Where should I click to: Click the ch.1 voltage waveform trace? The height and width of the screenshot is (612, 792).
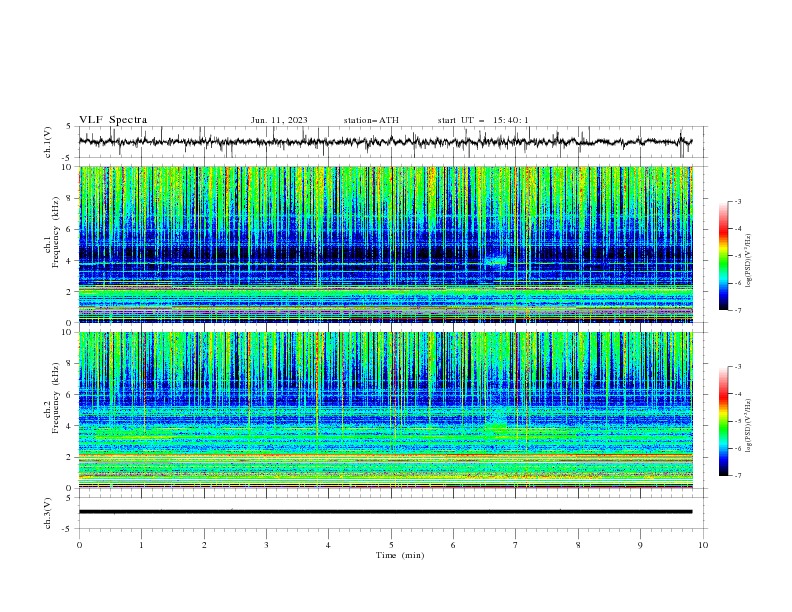[x=385, y=141]
